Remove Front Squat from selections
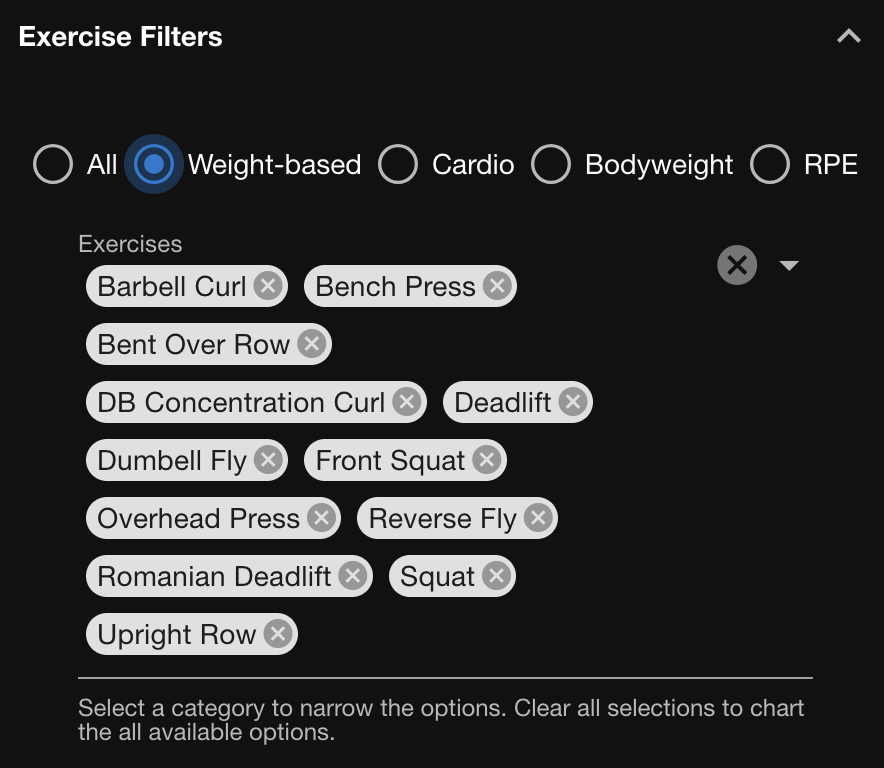The width and height of the screenshot is (884, 768). tap(486, 461)
